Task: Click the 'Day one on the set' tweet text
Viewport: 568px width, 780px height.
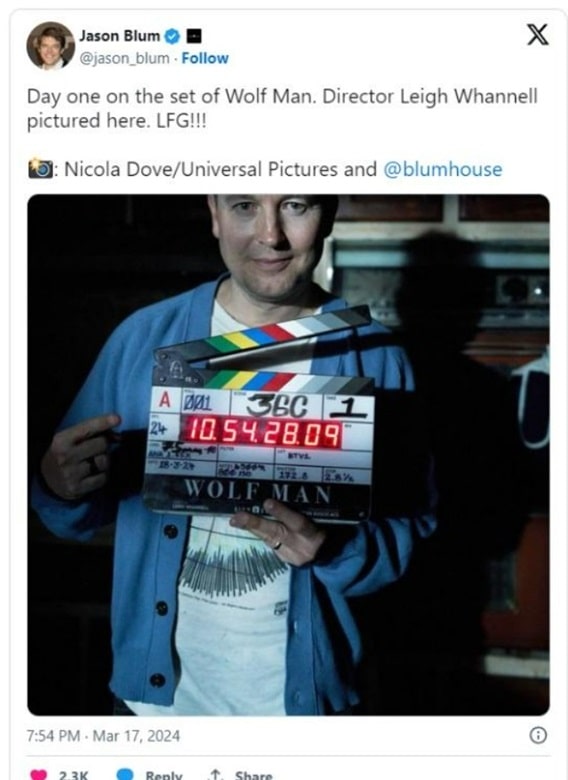Action: 282,108
